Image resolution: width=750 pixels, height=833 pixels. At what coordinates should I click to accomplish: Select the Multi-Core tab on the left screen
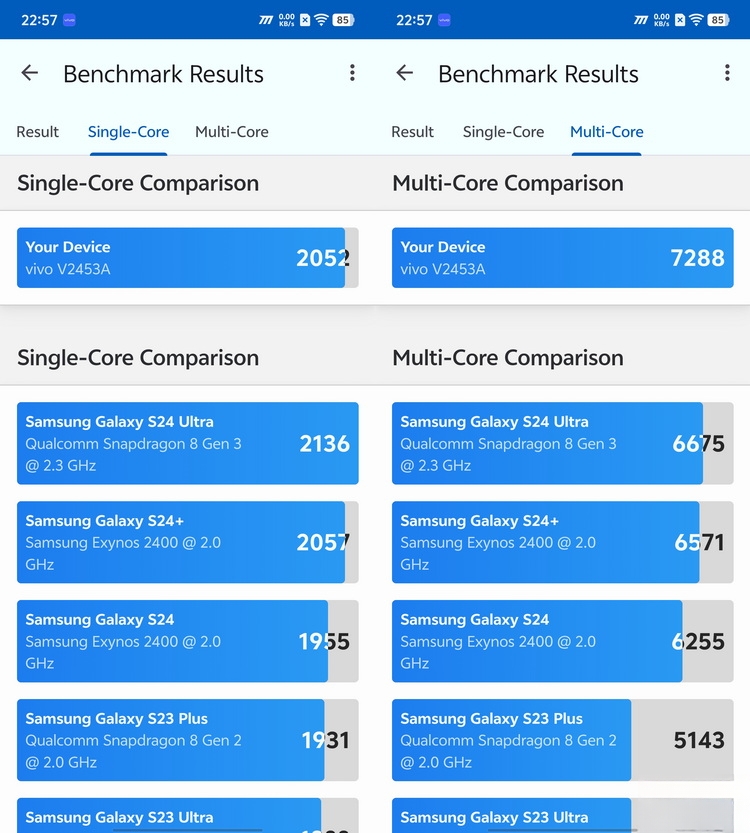coord(232,132)
